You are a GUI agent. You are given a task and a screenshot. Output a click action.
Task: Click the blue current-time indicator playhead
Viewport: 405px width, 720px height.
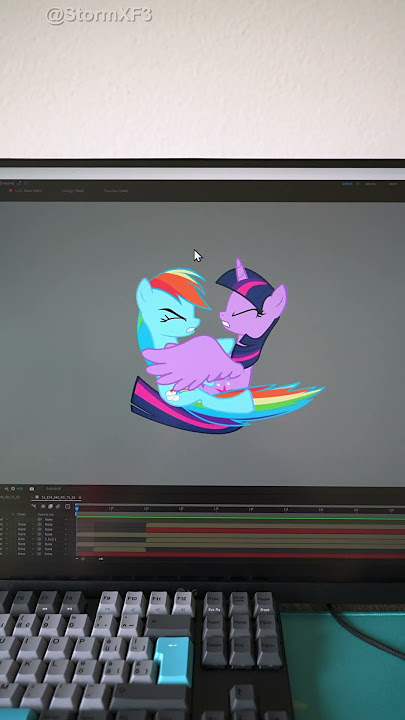pyautogui.click(x=77, y=509)
